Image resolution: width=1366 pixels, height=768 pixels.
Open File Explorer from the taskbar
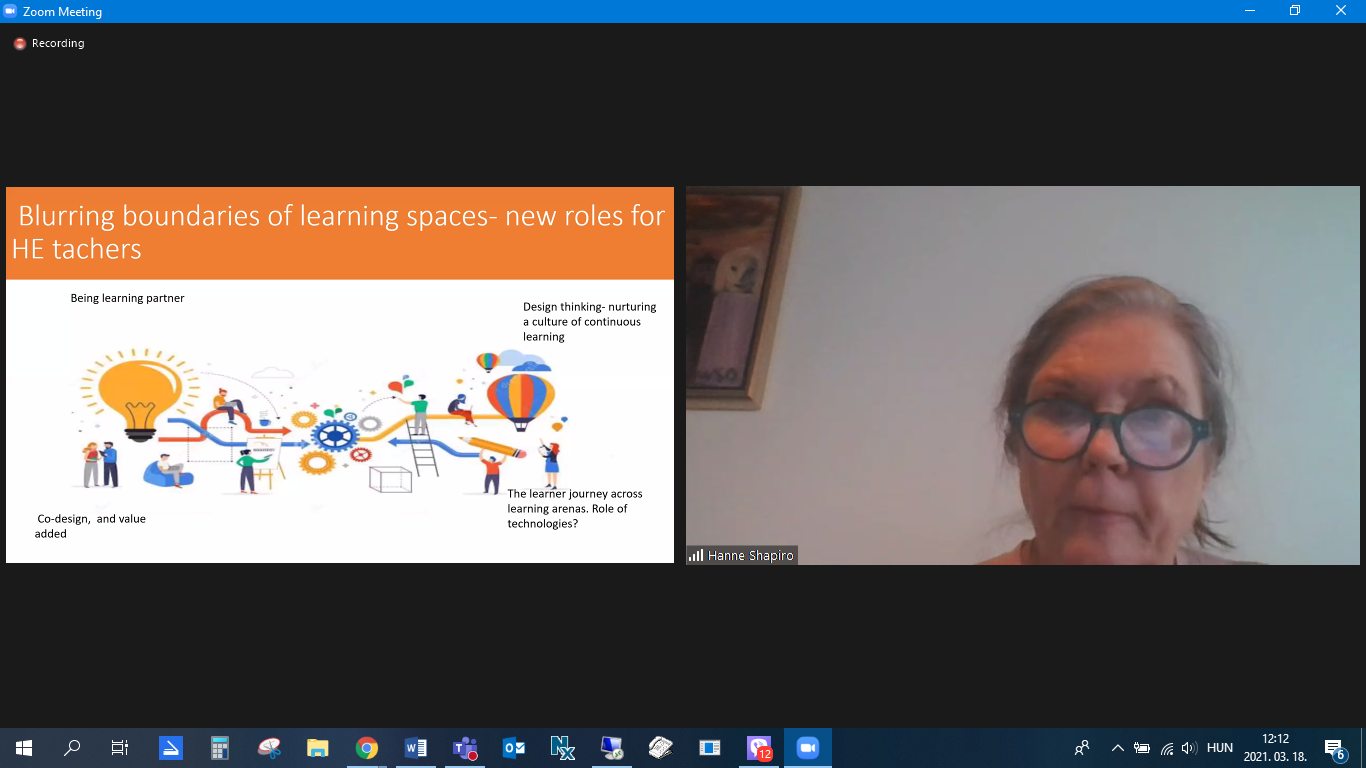[x=318, y=748]
